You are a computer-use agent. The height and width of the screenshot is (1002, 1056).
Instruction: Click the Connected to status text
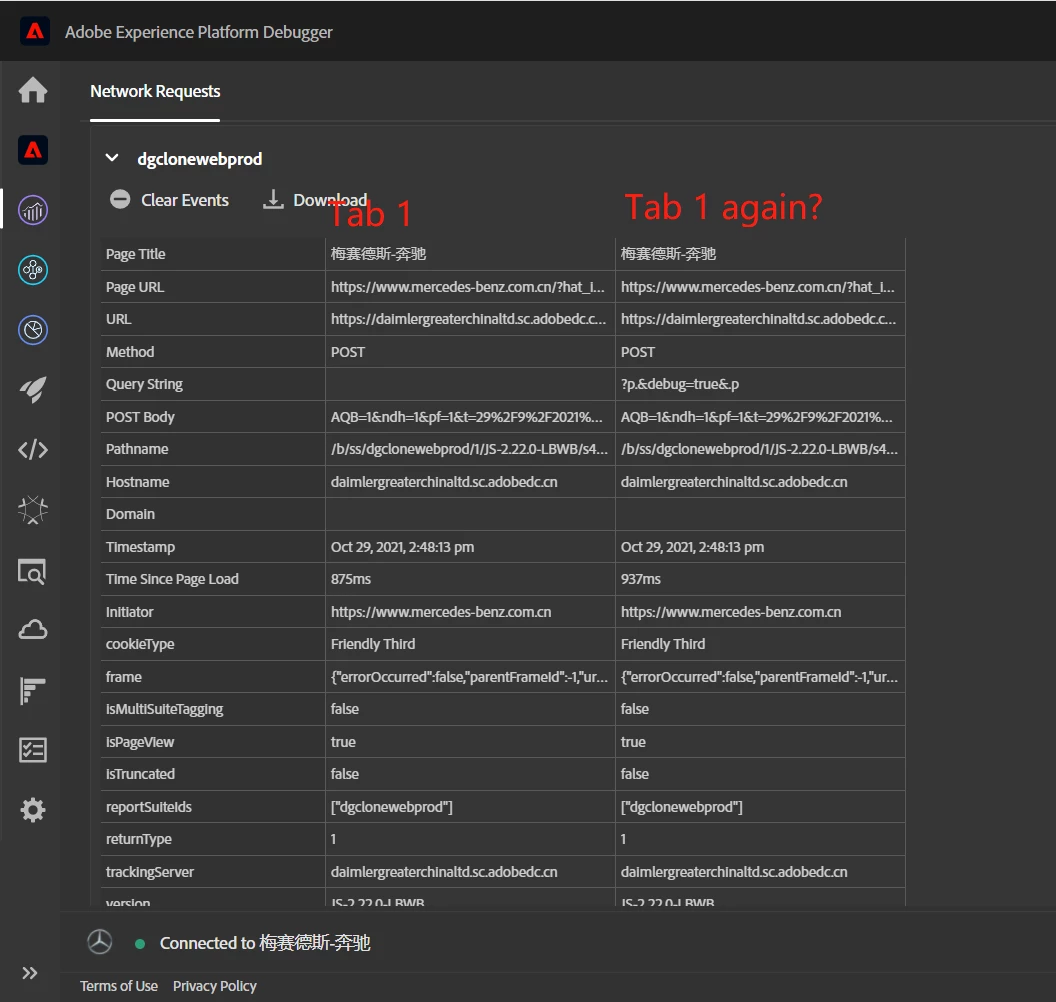coord(265,943)
